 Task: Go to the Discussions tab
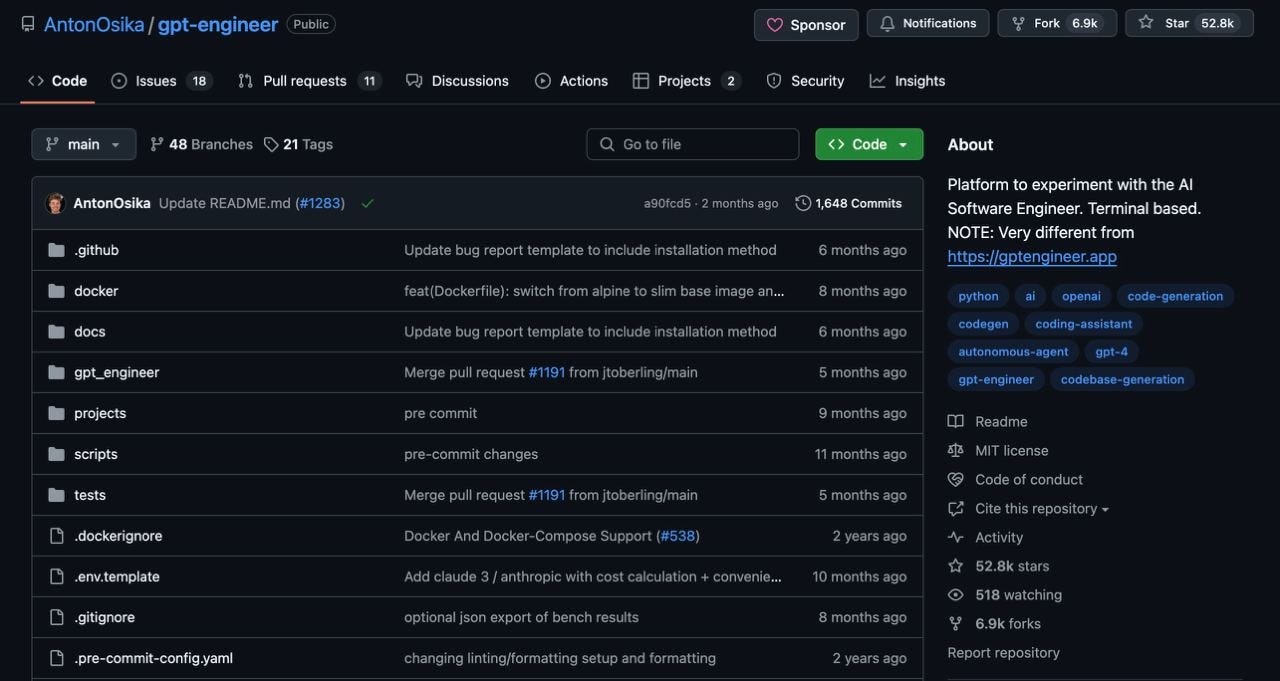coord(457,81)
